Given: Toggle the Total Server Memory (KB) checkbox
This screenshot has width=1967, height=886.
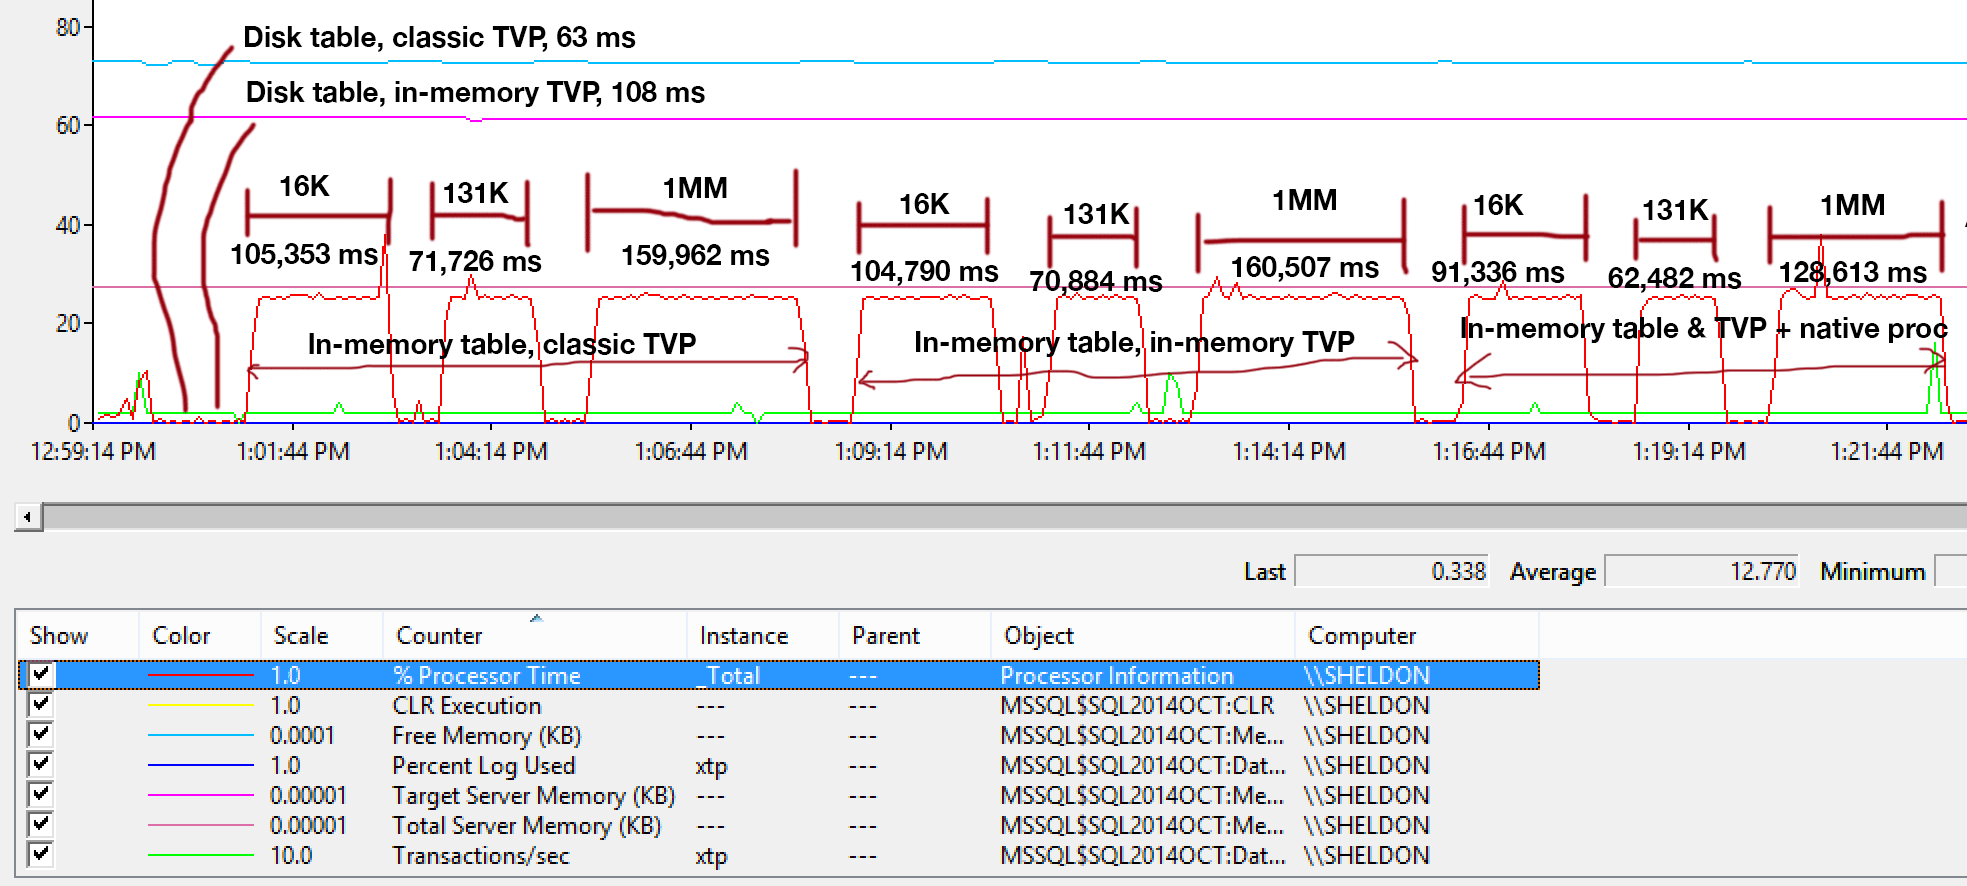Looking at the screenshot, I should coord(40,824).
